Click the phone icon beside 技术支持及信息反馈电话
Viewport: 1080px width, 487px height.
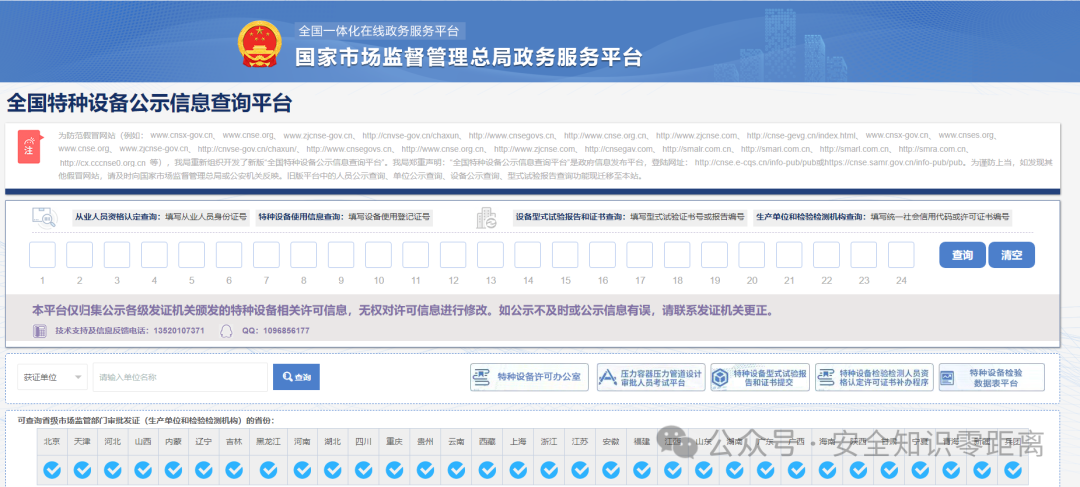[x=40, y=331]
